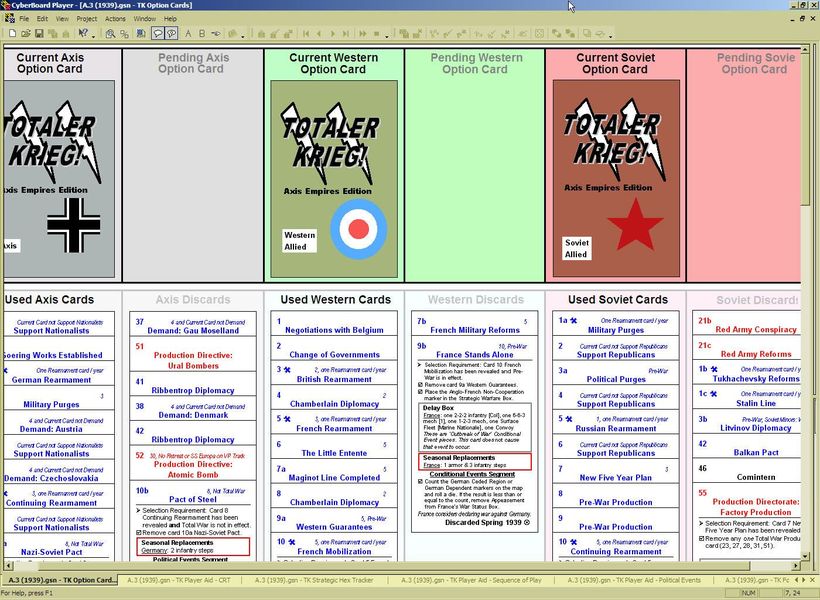This screenshot has width=820, height=600.
Task: Activate the context help pointer icon
Action: [x=83, y=33]
